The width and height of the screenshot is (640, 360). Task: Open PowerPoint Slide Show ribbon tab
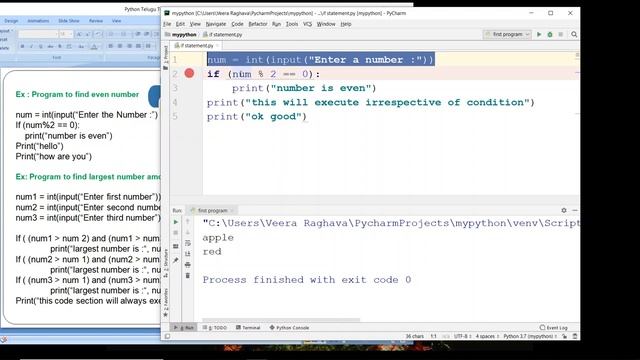point(69,21)
